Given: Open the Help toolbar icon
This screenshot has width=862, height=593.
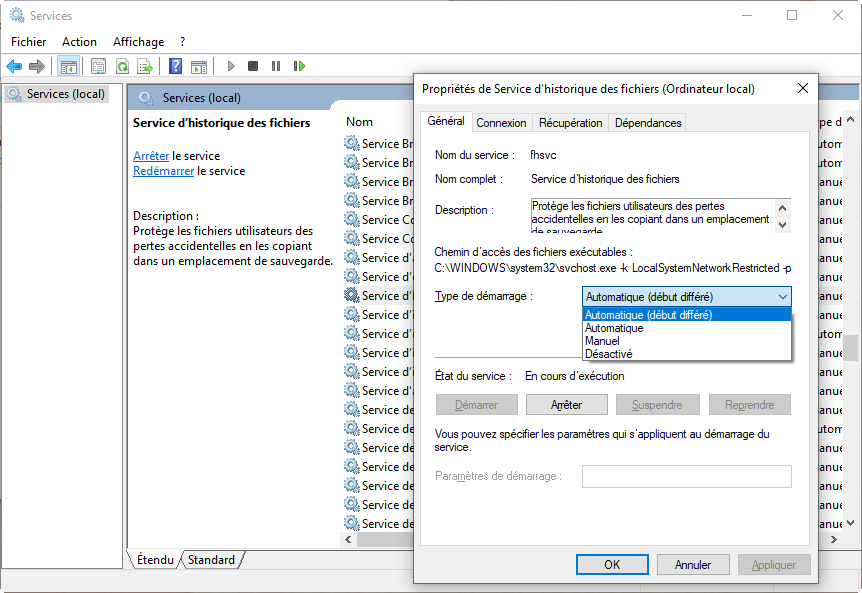Looking at the screenshot, I should (175, 66).
